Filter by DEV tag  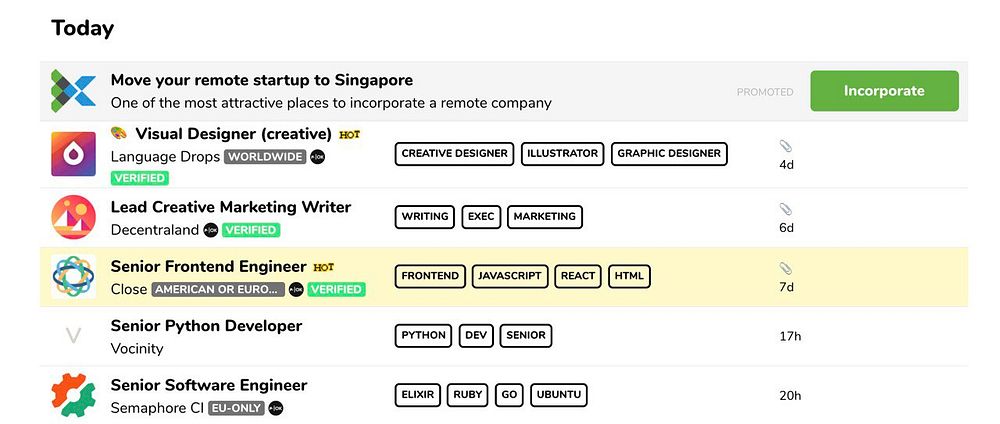pyautogui.click(x=476, y=335)
